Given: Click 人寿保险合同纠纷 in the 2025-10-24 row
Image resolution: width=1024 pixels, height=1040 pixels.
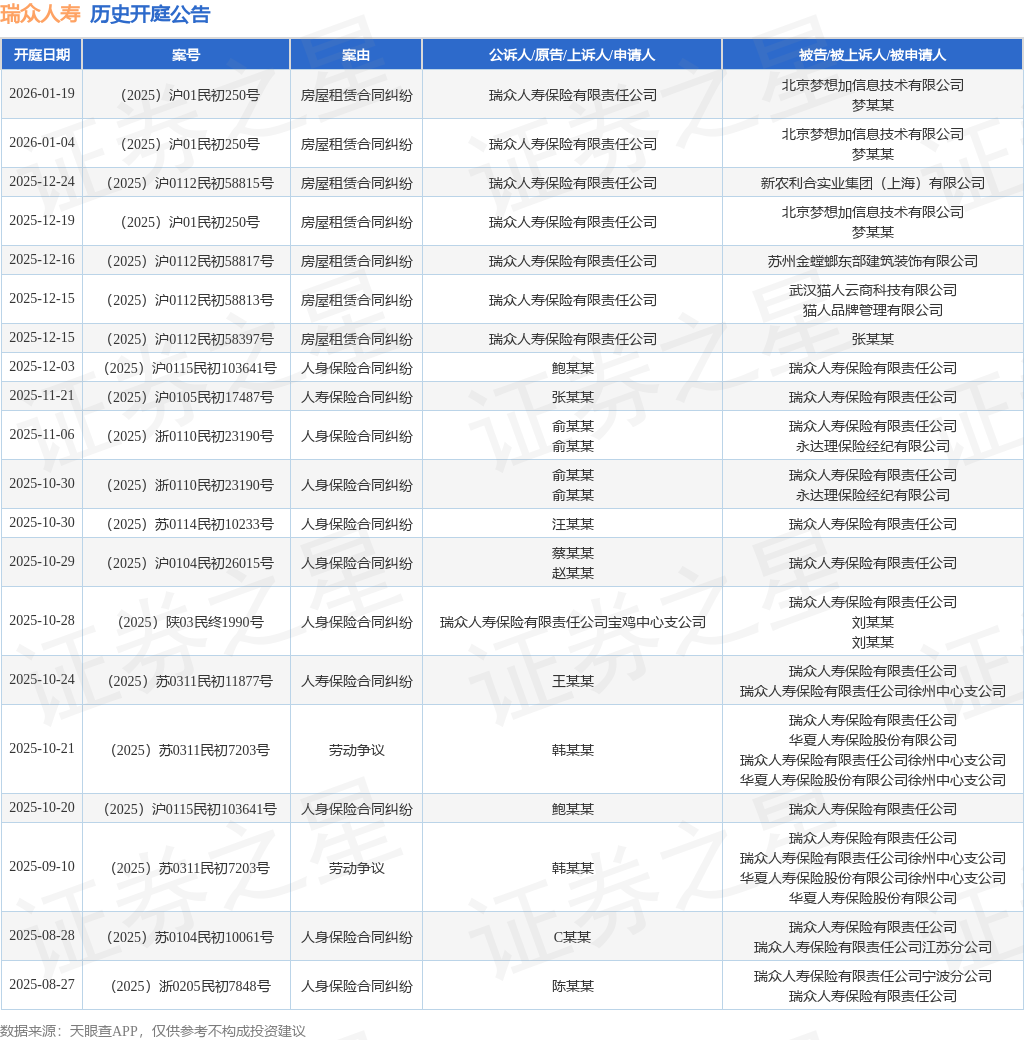Looking at the screenshot, I should click(356, 682).
